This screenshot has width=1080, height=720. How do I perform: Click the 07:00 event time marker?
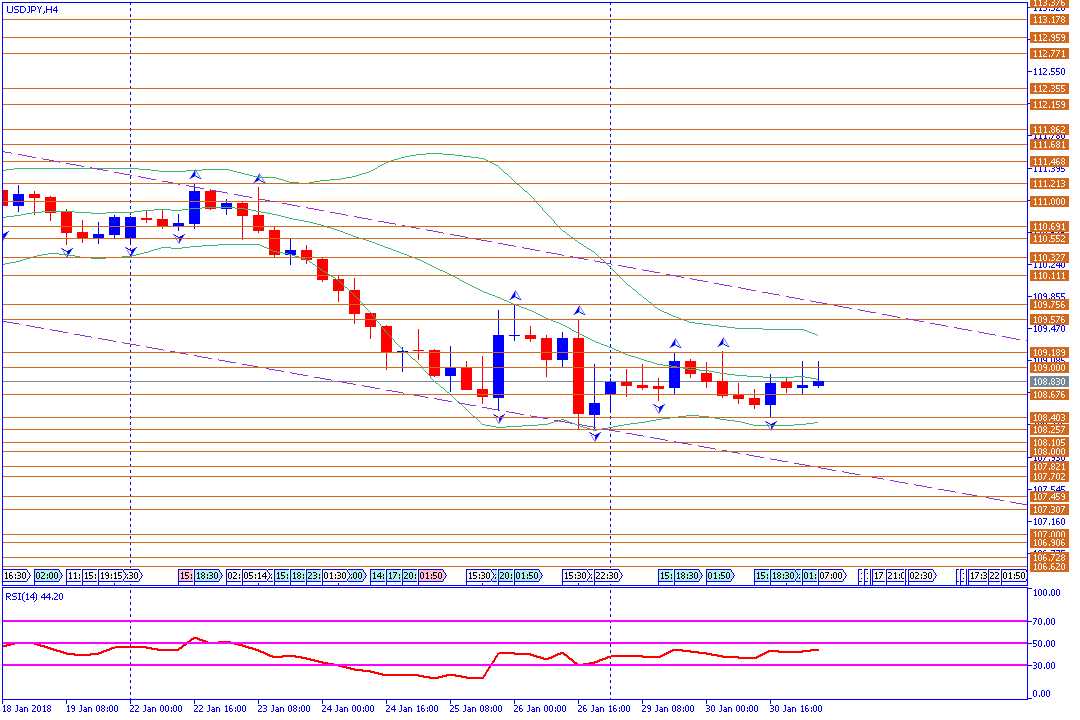pos(831,576)
